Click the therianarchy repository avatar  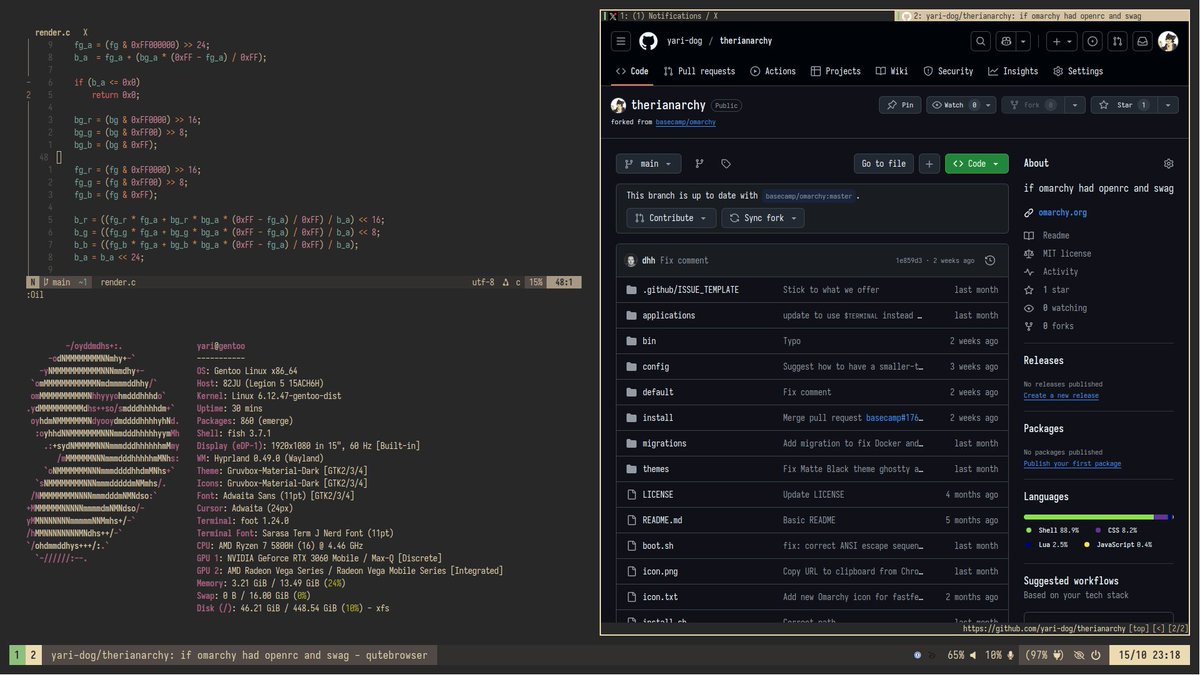(618, 105)
